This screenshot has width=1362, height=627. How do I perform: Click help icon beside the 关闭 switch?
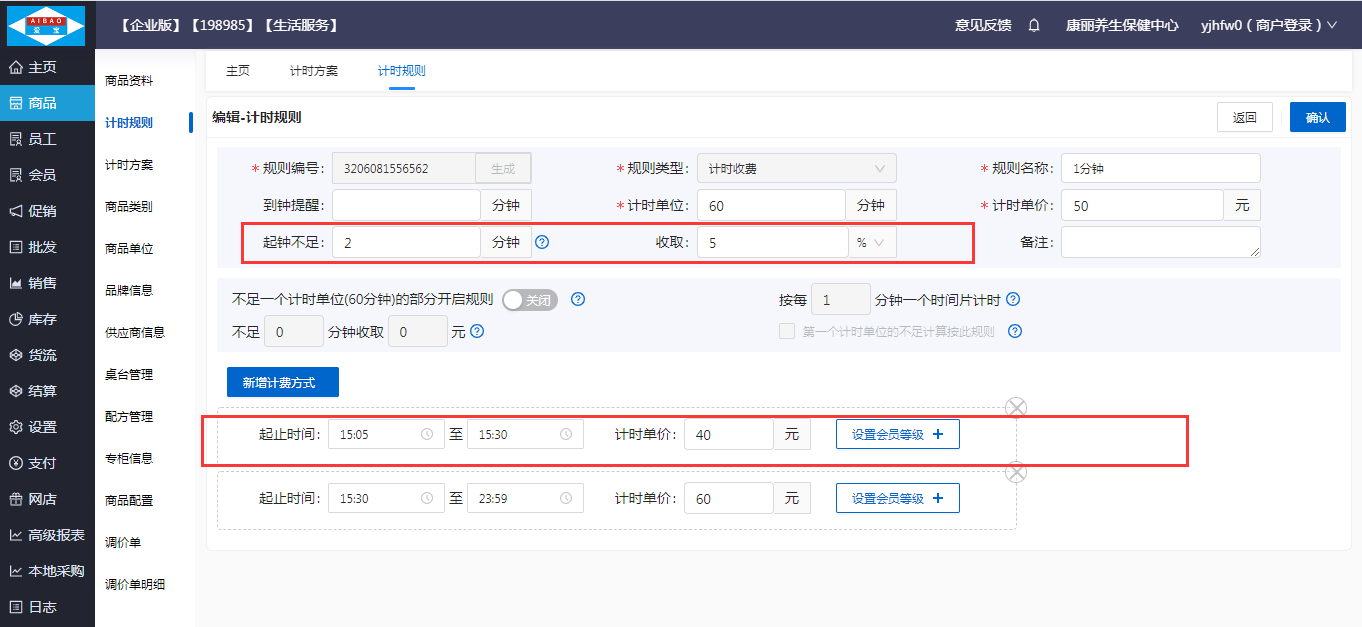point(577,299)
